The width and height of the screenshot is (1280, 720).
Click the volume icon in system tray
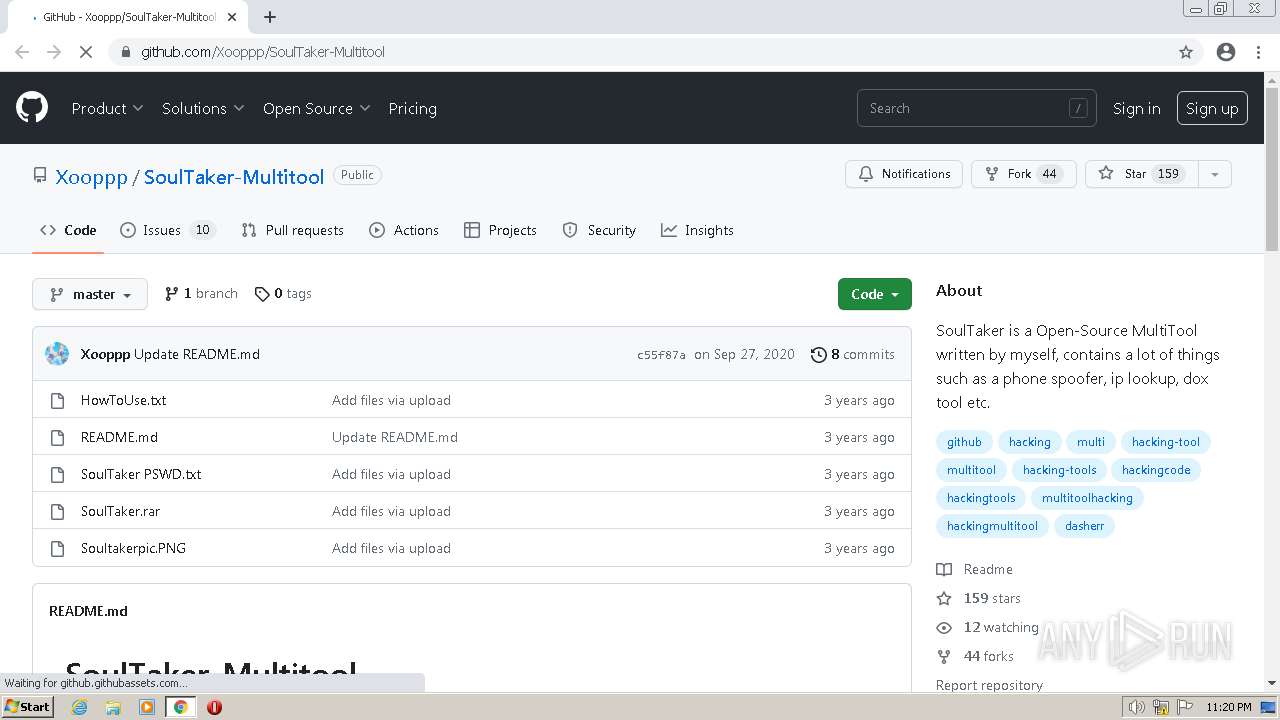(x=1137, y=707)
